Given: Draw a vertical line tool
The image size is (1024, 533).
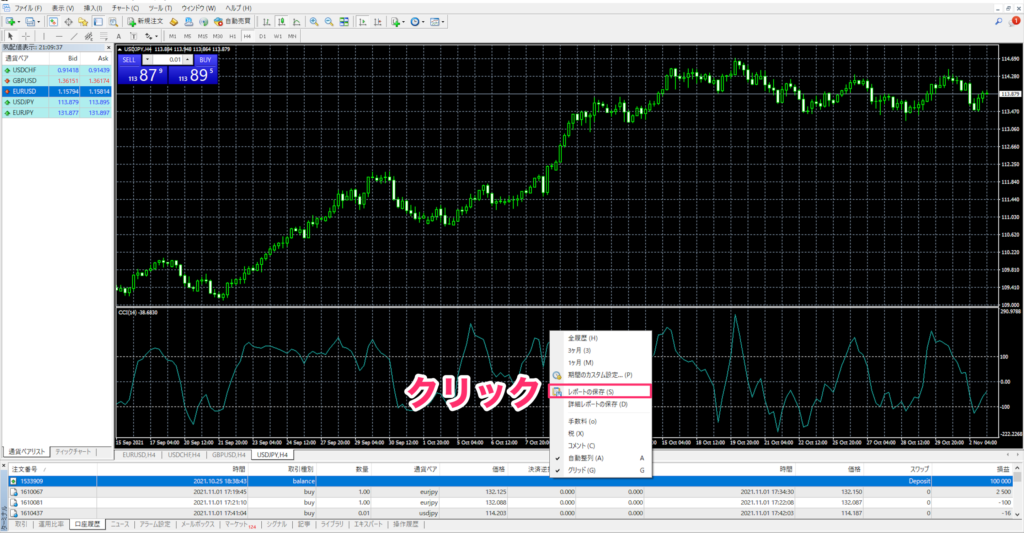Looking at the screenshot, I should click(x=44, y=36).
